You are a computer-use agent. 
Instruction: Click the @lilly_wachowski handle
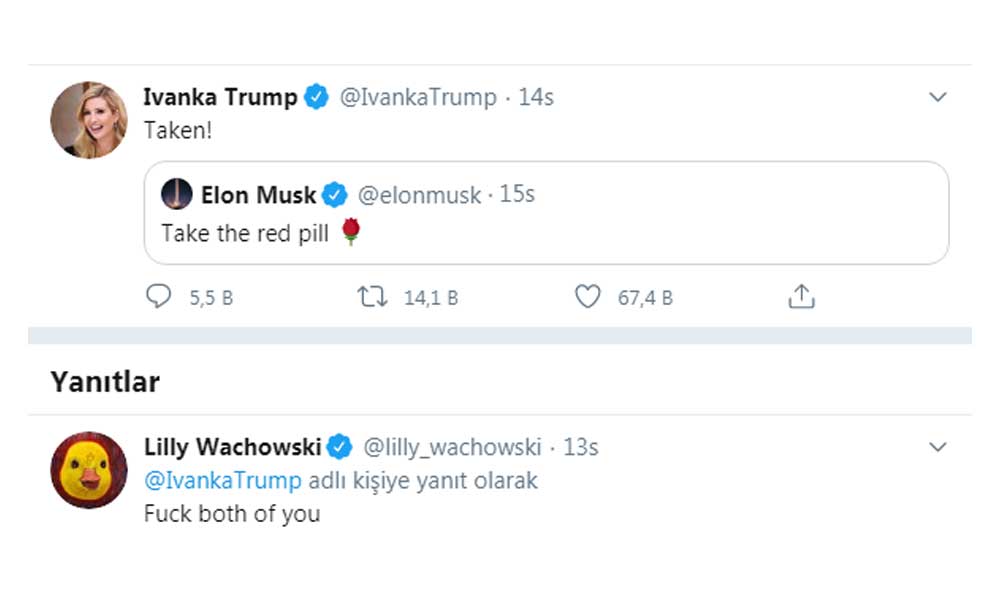[451, 447]
